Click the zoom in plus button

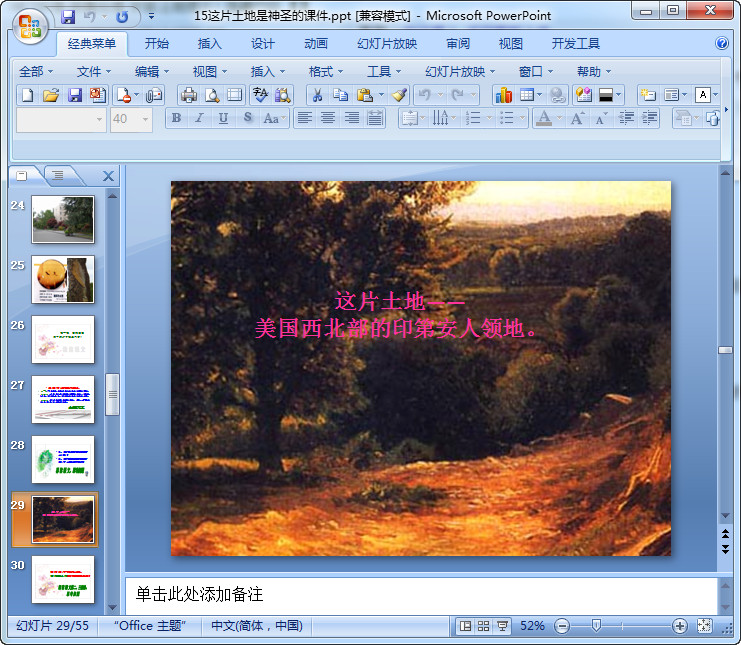(x=679, y=626)
